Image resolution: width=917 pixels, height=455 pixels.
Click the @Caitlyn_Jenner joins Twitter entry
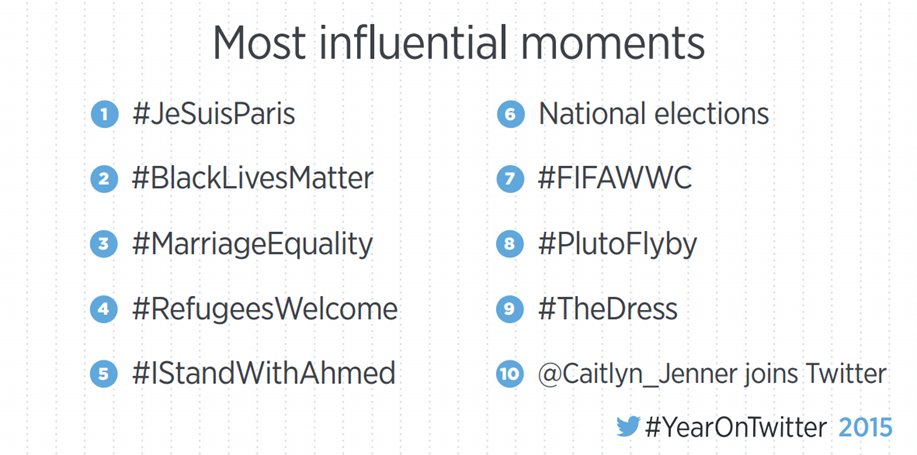click(712, 374)
